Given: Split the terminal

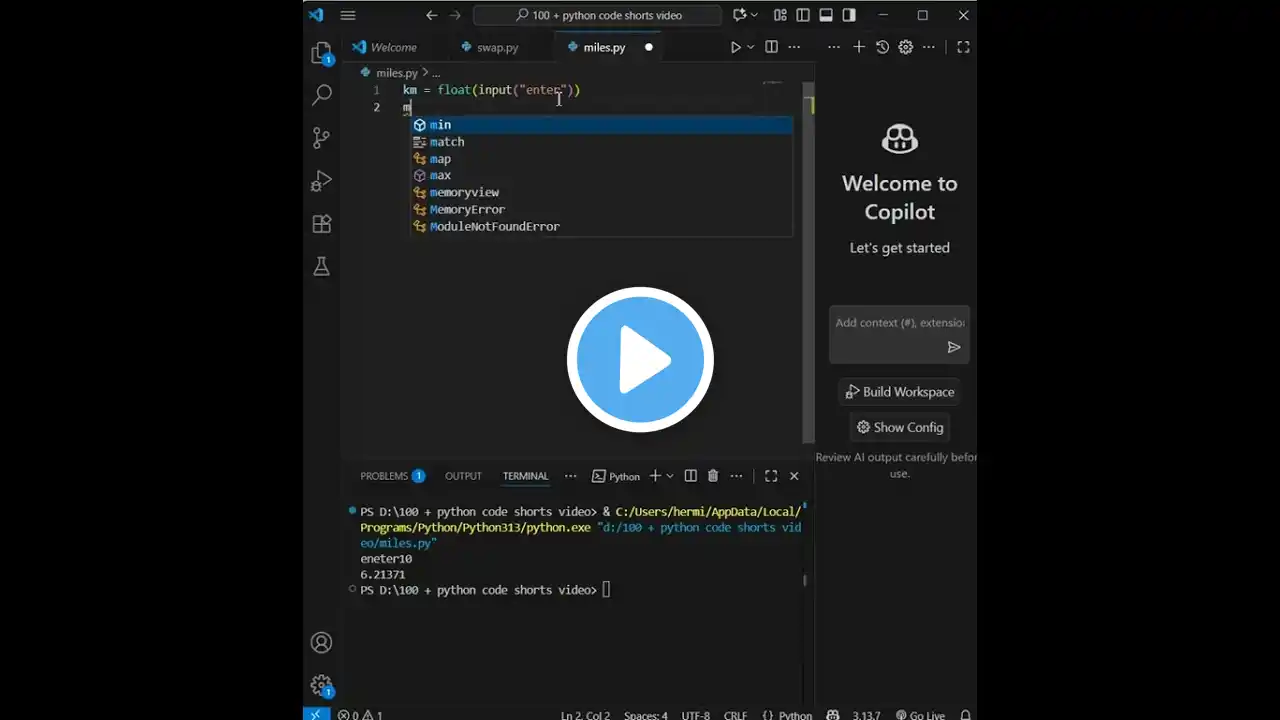Looking at the screenshot, I should tap(690, 476).
